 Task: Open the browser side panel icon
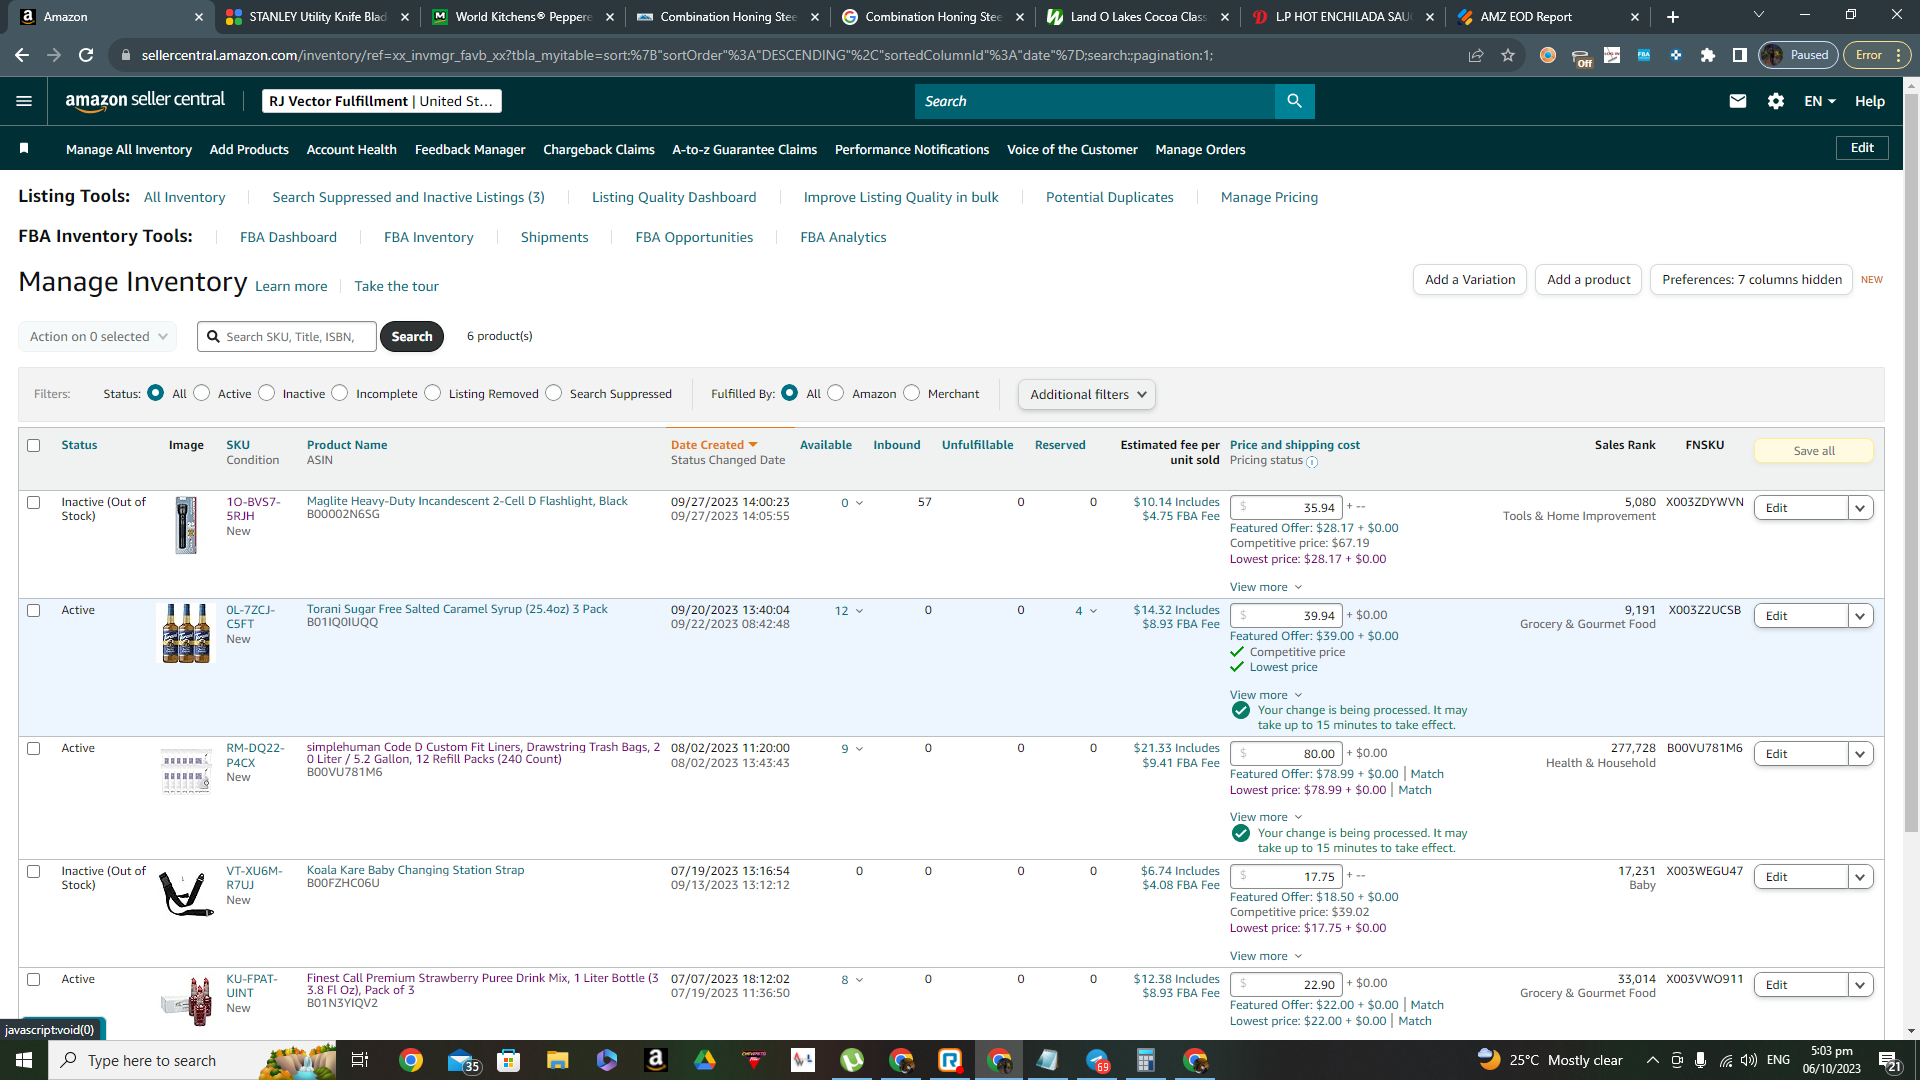click(x=1740, y=55)
